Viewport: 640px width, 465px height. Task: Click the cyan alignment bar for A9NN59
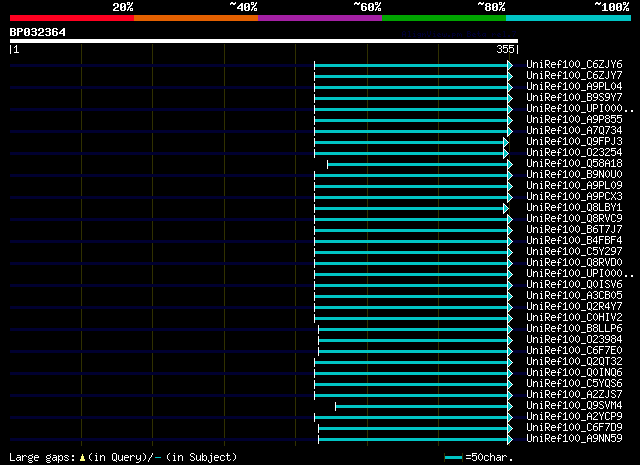tap(413, 440)
